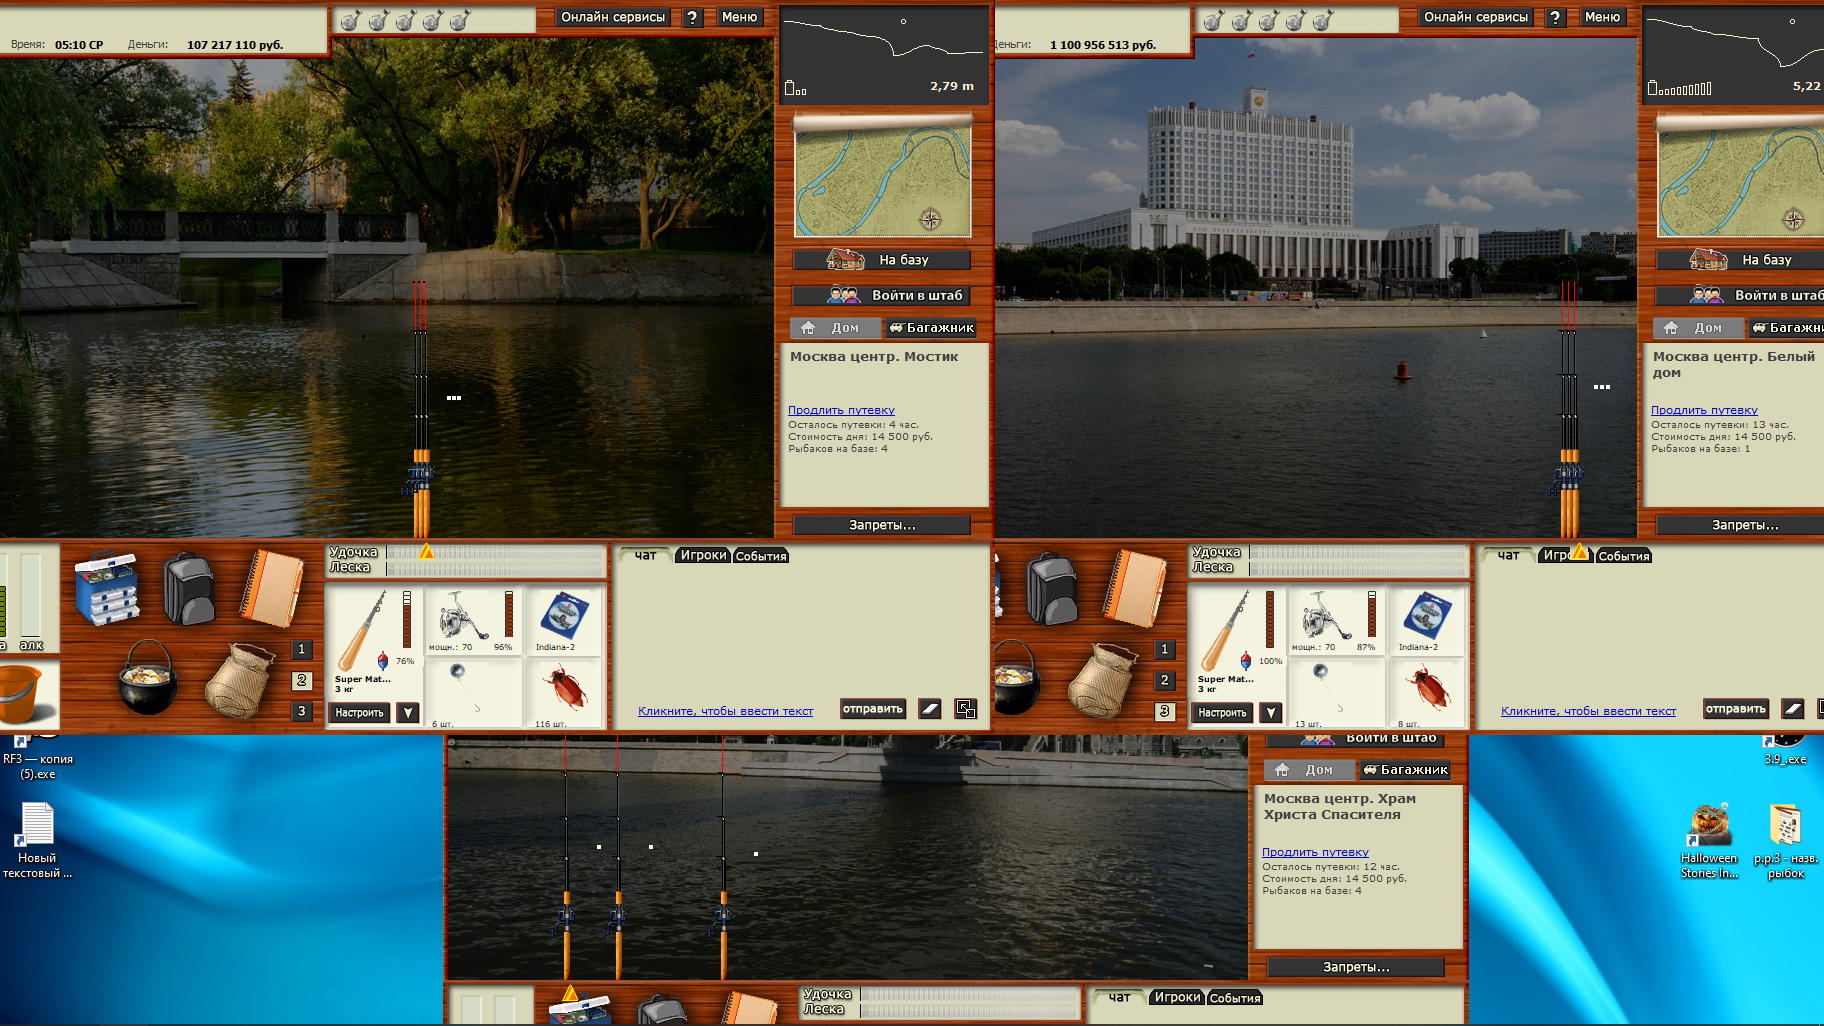This screenshot has width=1824, height=1026.
Task: Expand Запреты... in Мостик window
Action: point(882,525)
